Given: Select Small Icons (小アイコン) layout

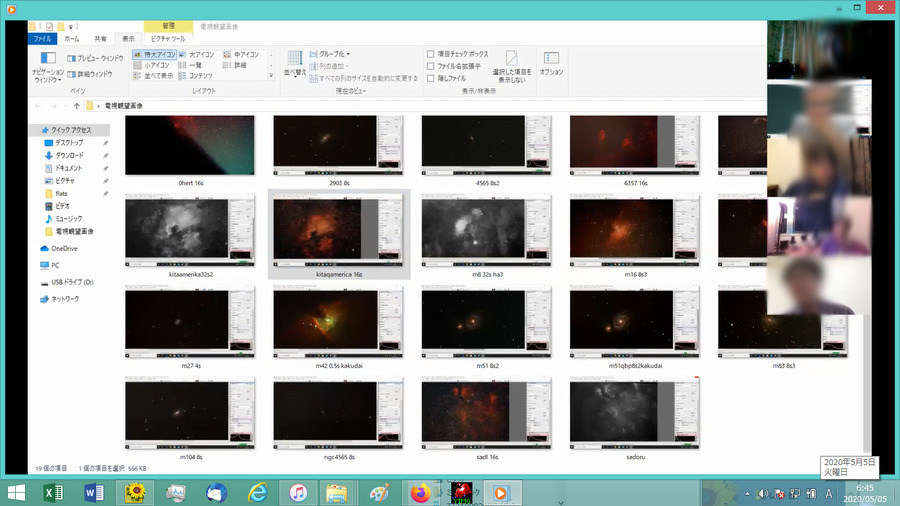Looking at the screenshot, I should click(x=152, y=65).
